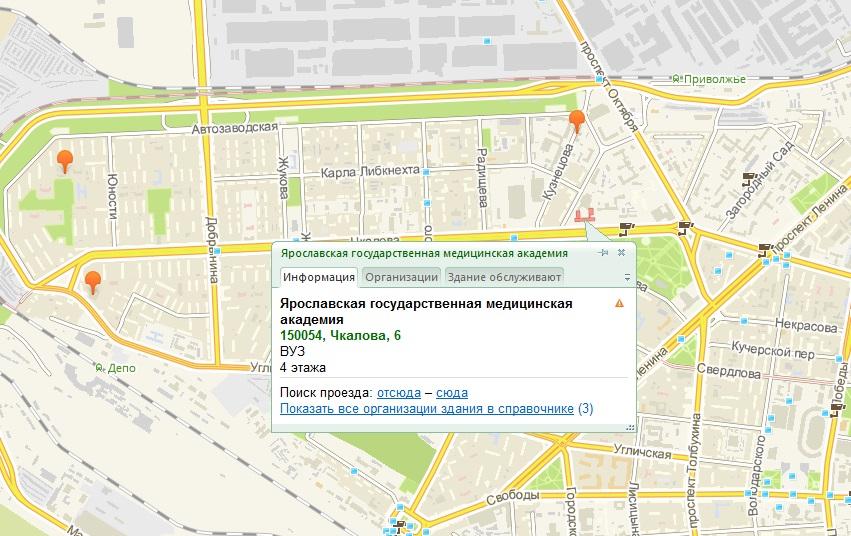The height and width of the screenshot is (536, 851).
Task: Click the проспект Октября label
Action: pyautogui.click(x=608, y=85)
